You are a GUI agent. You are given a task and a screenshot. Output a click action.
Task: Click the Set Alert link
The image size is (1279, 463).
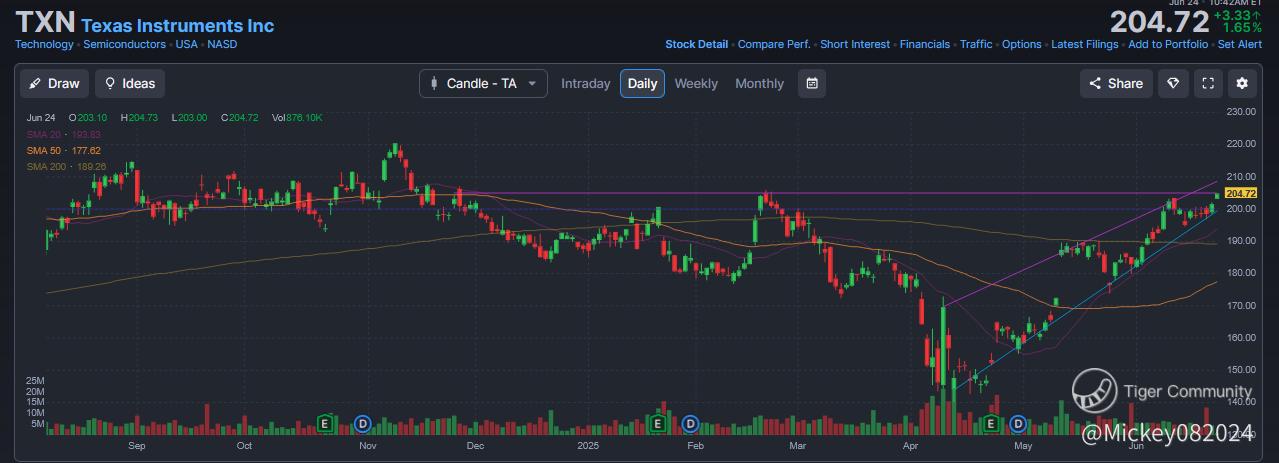[1239, 45]
